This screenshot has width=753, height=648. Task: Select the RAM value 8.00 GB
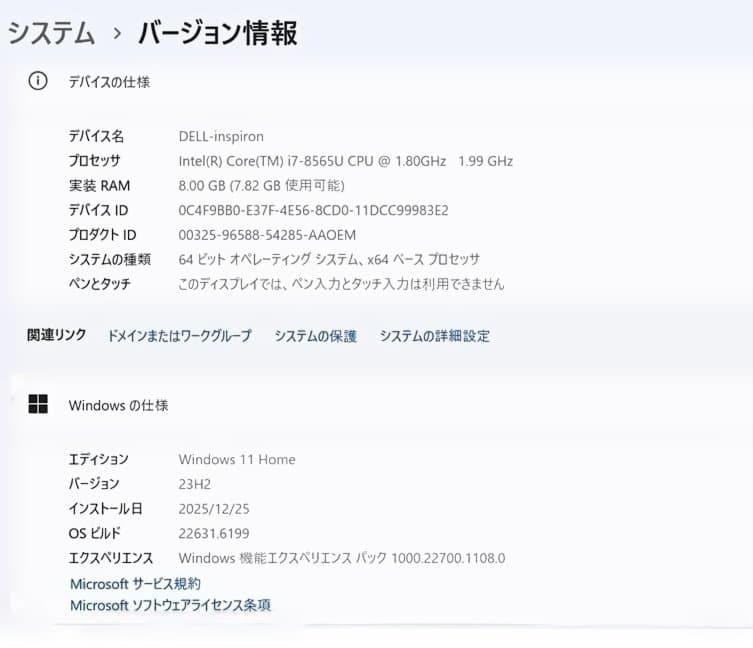click(x=261, y=185)
